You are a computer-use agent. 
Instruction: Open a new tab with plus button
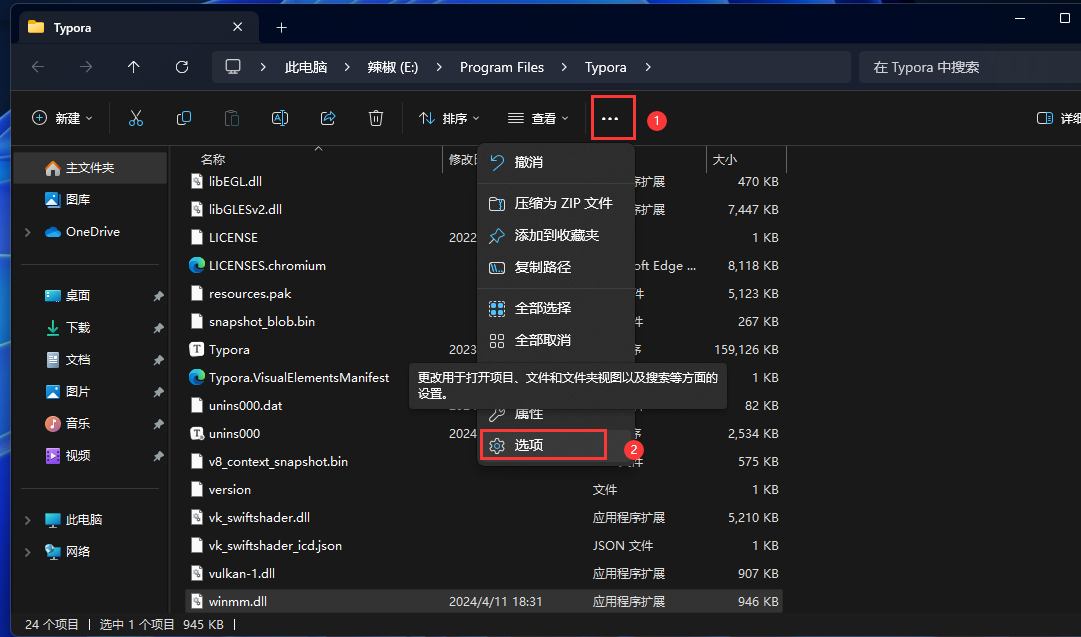point(281,28)
